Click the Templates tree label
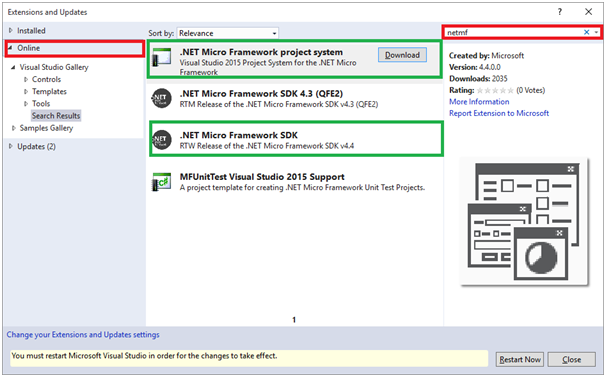The image size is (606, 377). [x=49, y=92]
